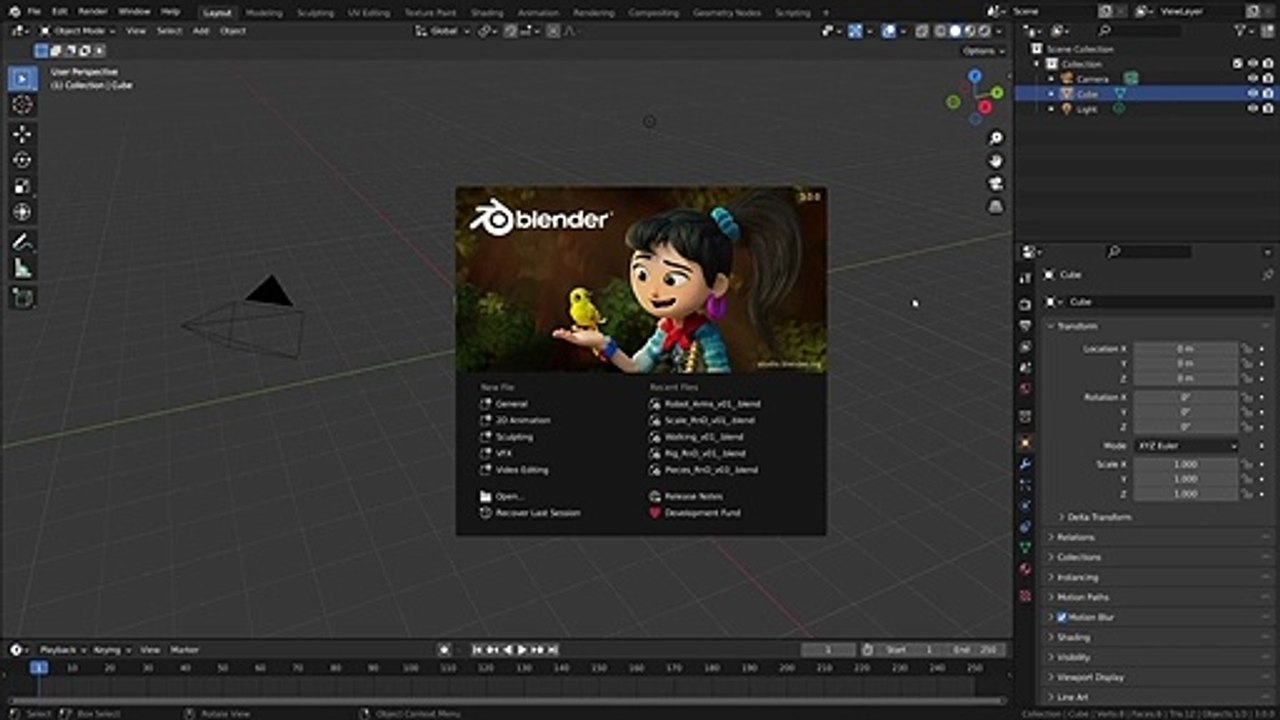Screen dimensions: 1280x720
Task: Collapse the Transform panel
Action: pyautogui.click(x=1076, y=326)
